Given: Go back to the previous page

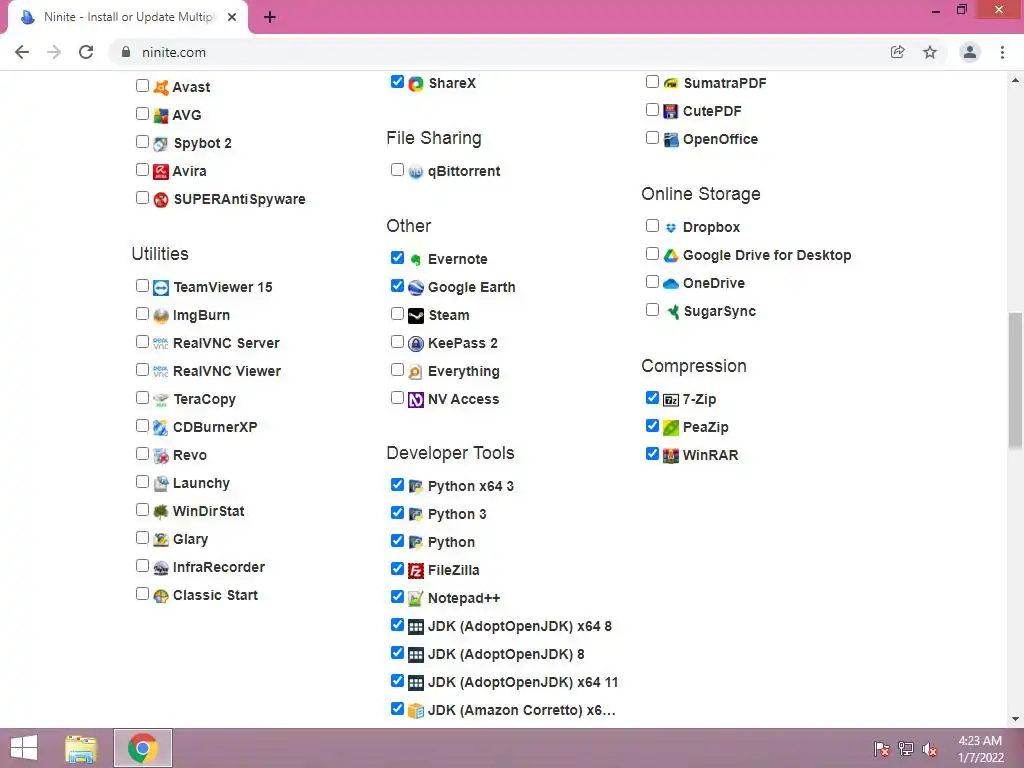Looking at the screenshot, I should pyautogui.click(x=22, y=52).
